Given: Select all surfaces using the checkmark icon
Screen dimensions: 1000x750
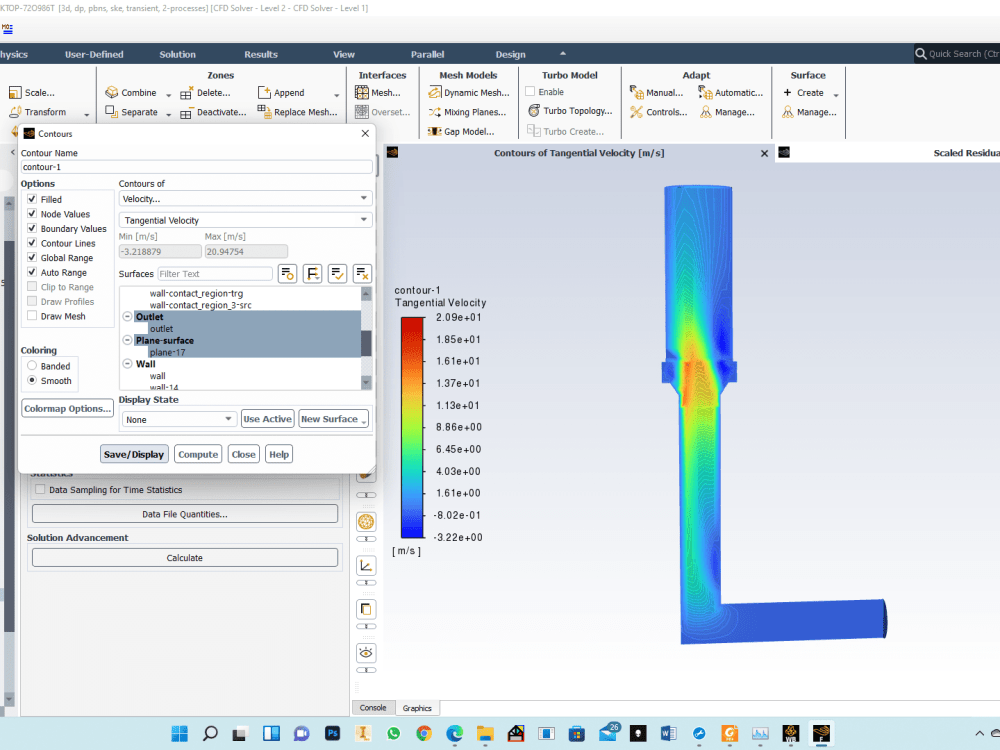Looking at the screenshot, I should click(337, 273).
